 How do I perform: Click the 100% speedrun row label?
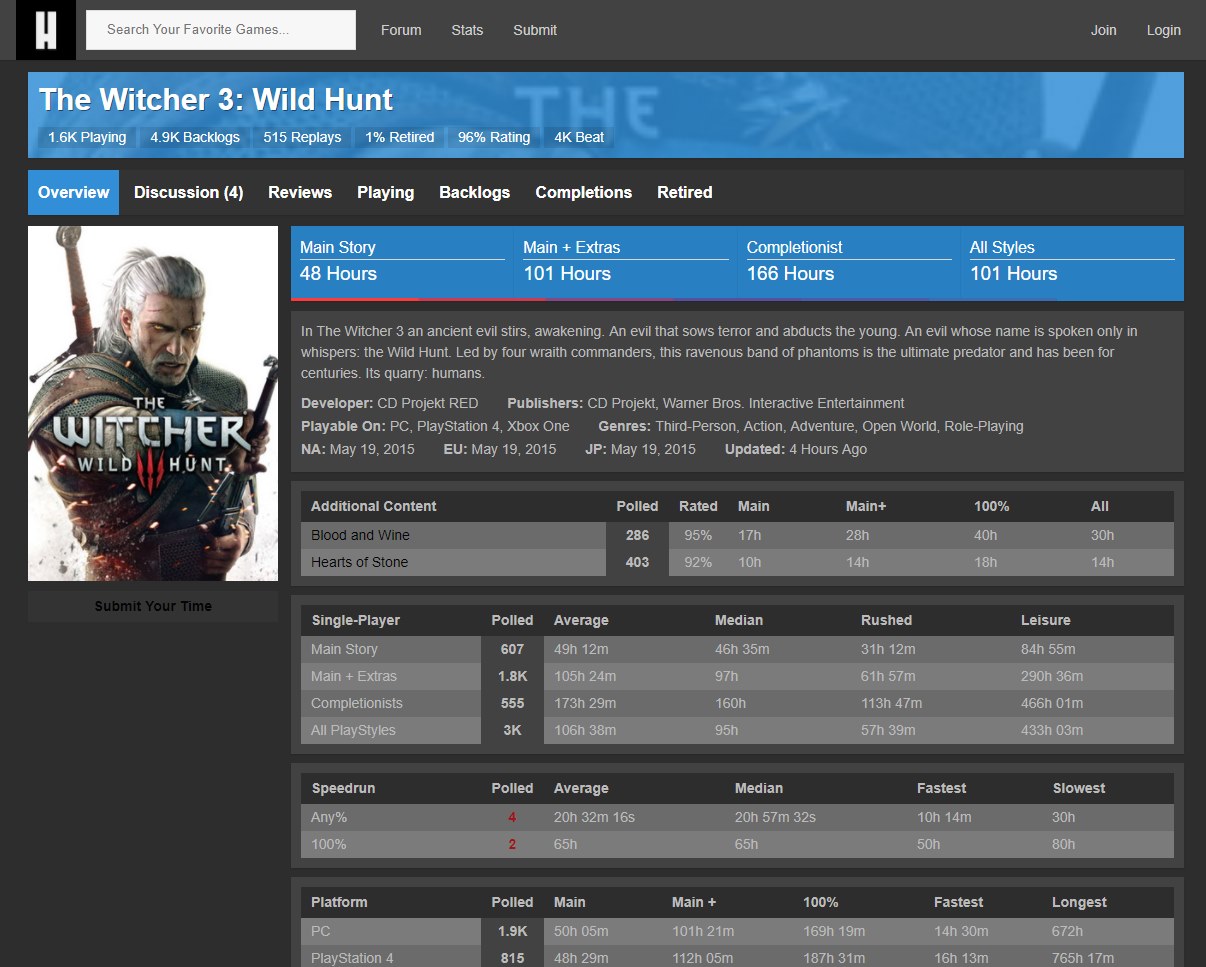point(329,844)
